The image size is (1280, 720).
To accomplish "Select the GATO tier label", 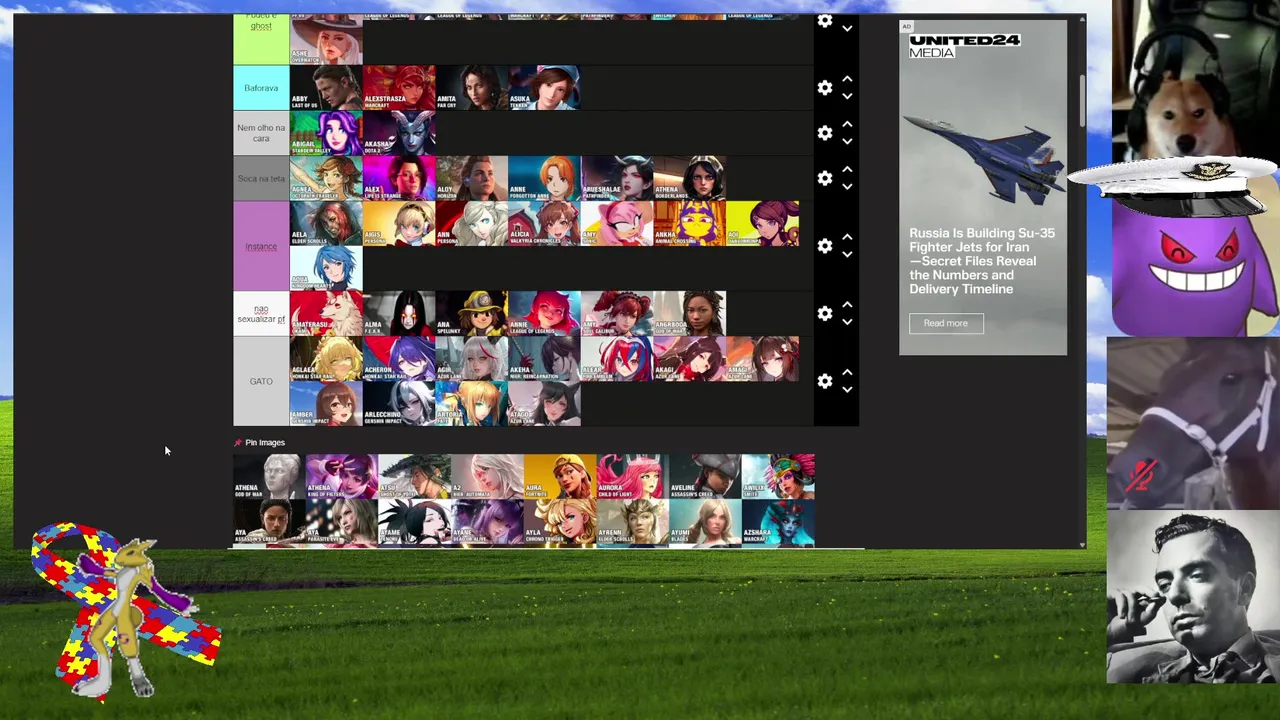I will pos(261,381).
